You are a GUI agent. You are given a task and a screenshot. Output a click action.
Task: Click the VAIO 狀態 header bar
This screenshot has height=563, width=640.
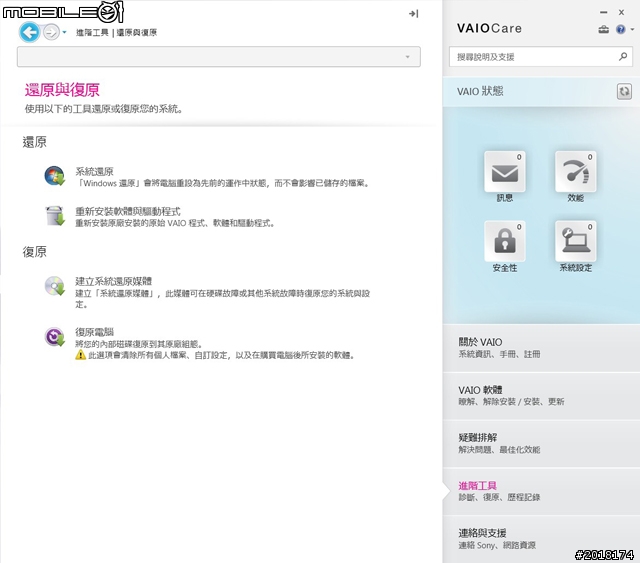(541, 91)
